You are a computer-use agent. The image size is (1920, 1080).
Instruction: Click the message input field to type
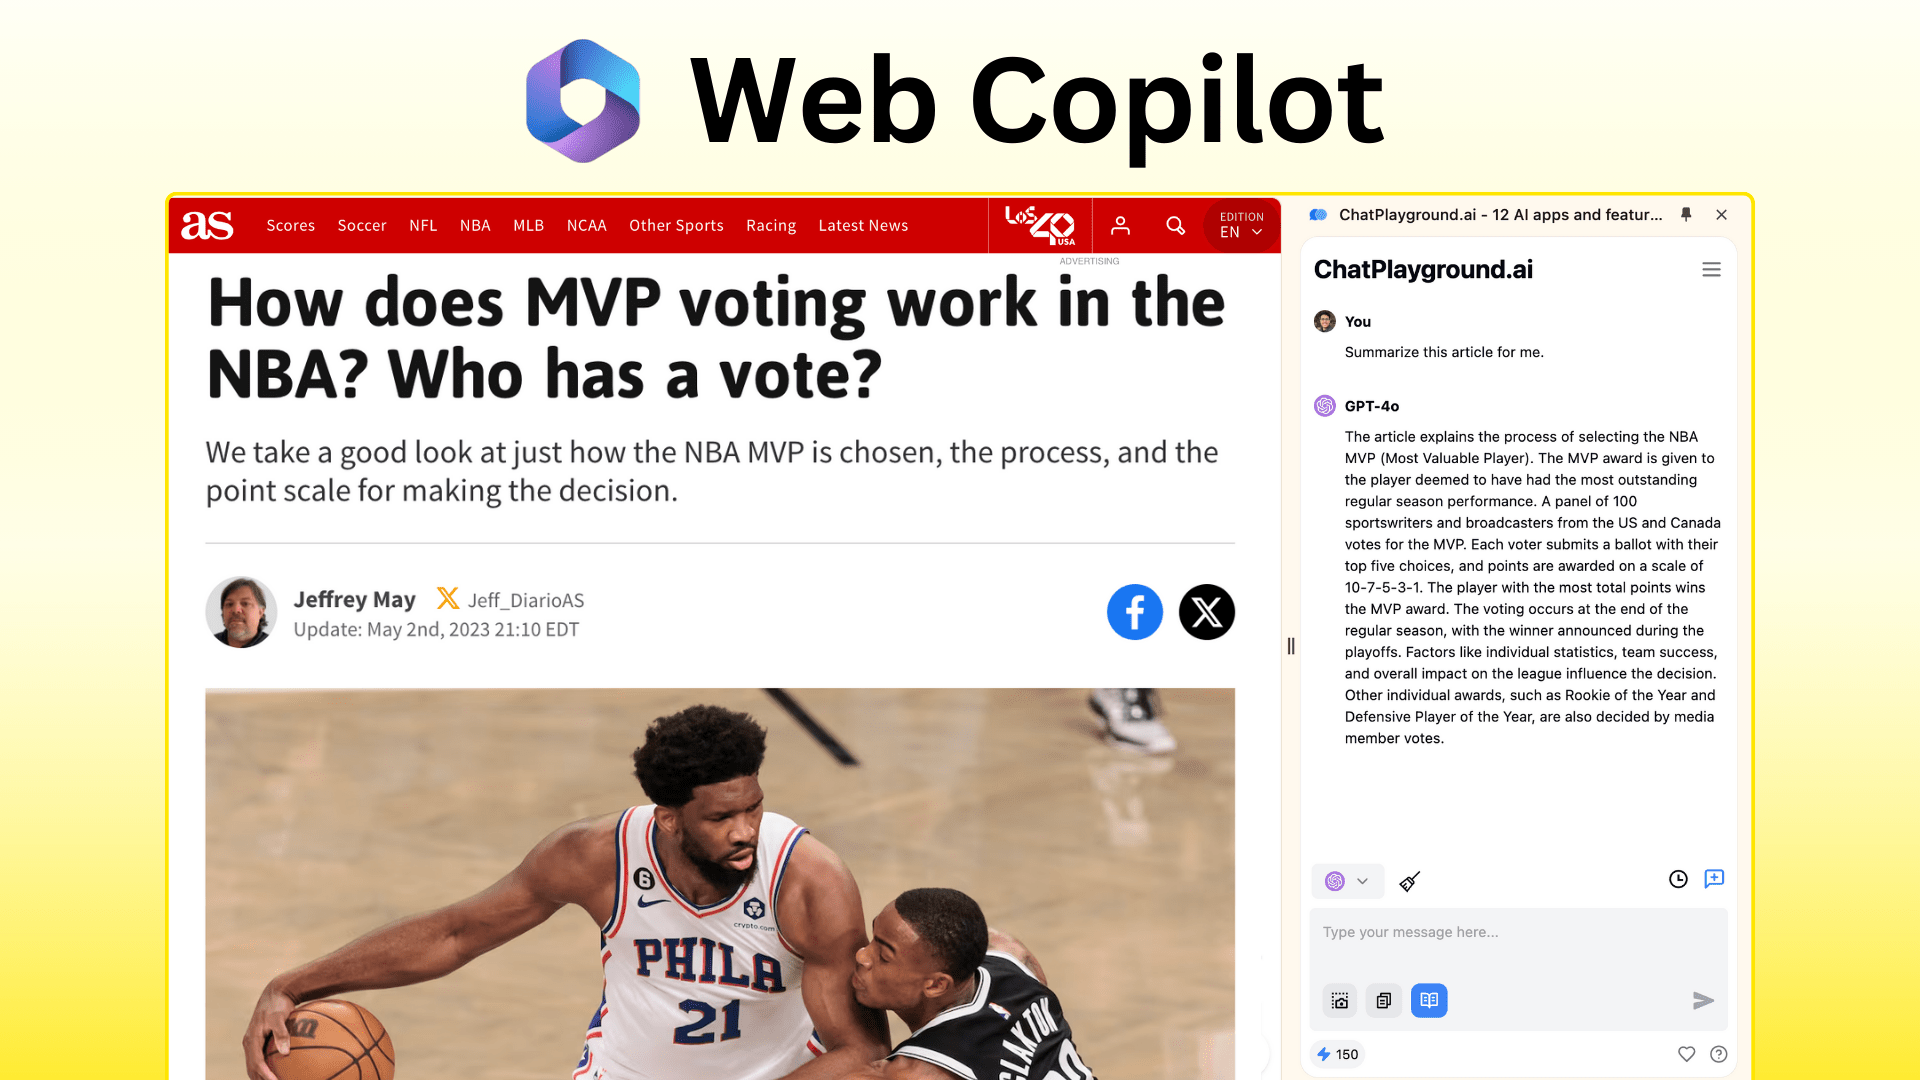pyautogui.click(x=1516, y=932)
